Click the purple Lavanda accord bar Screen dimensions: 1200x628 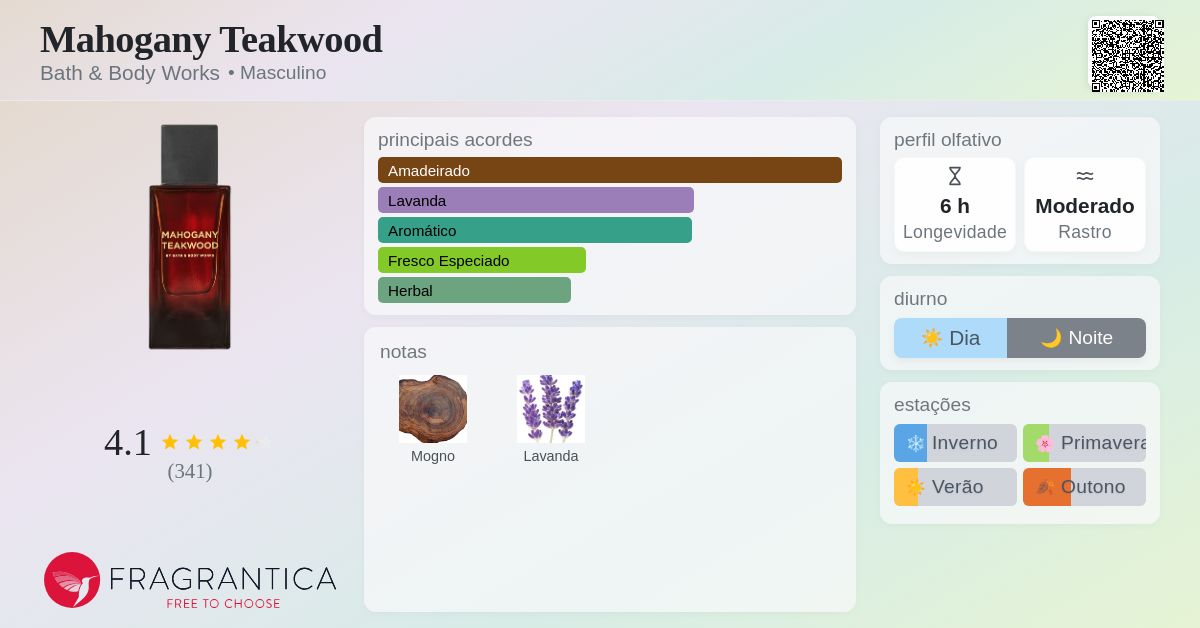tap(536, 200)
